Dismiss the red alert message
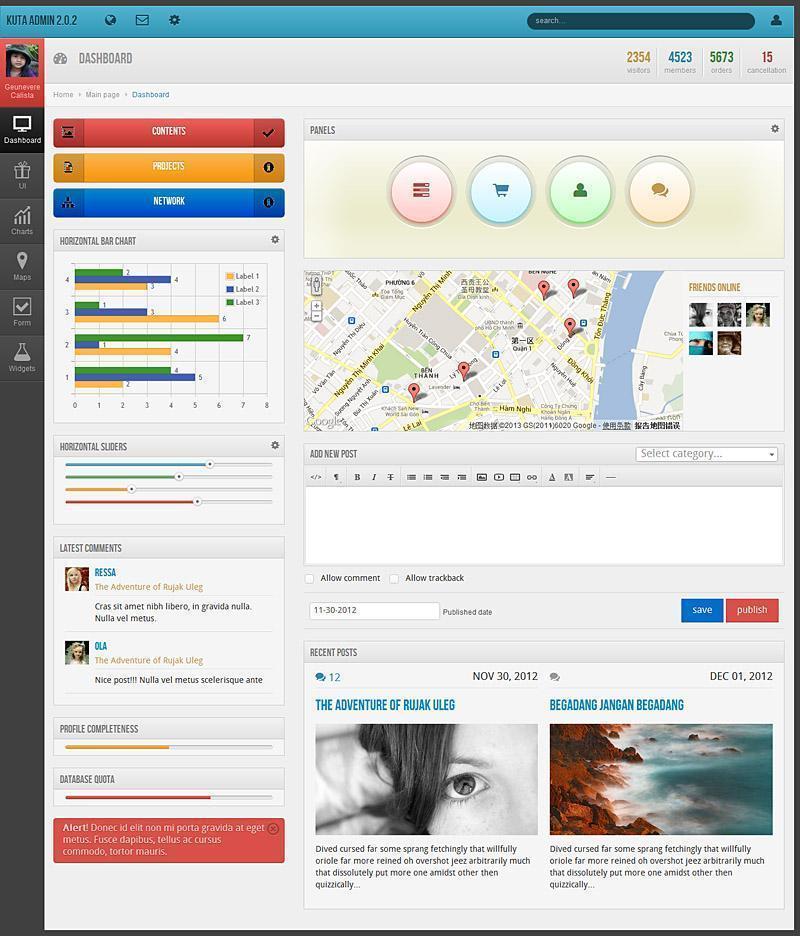800x936 pixels. (x=273, y=829)
